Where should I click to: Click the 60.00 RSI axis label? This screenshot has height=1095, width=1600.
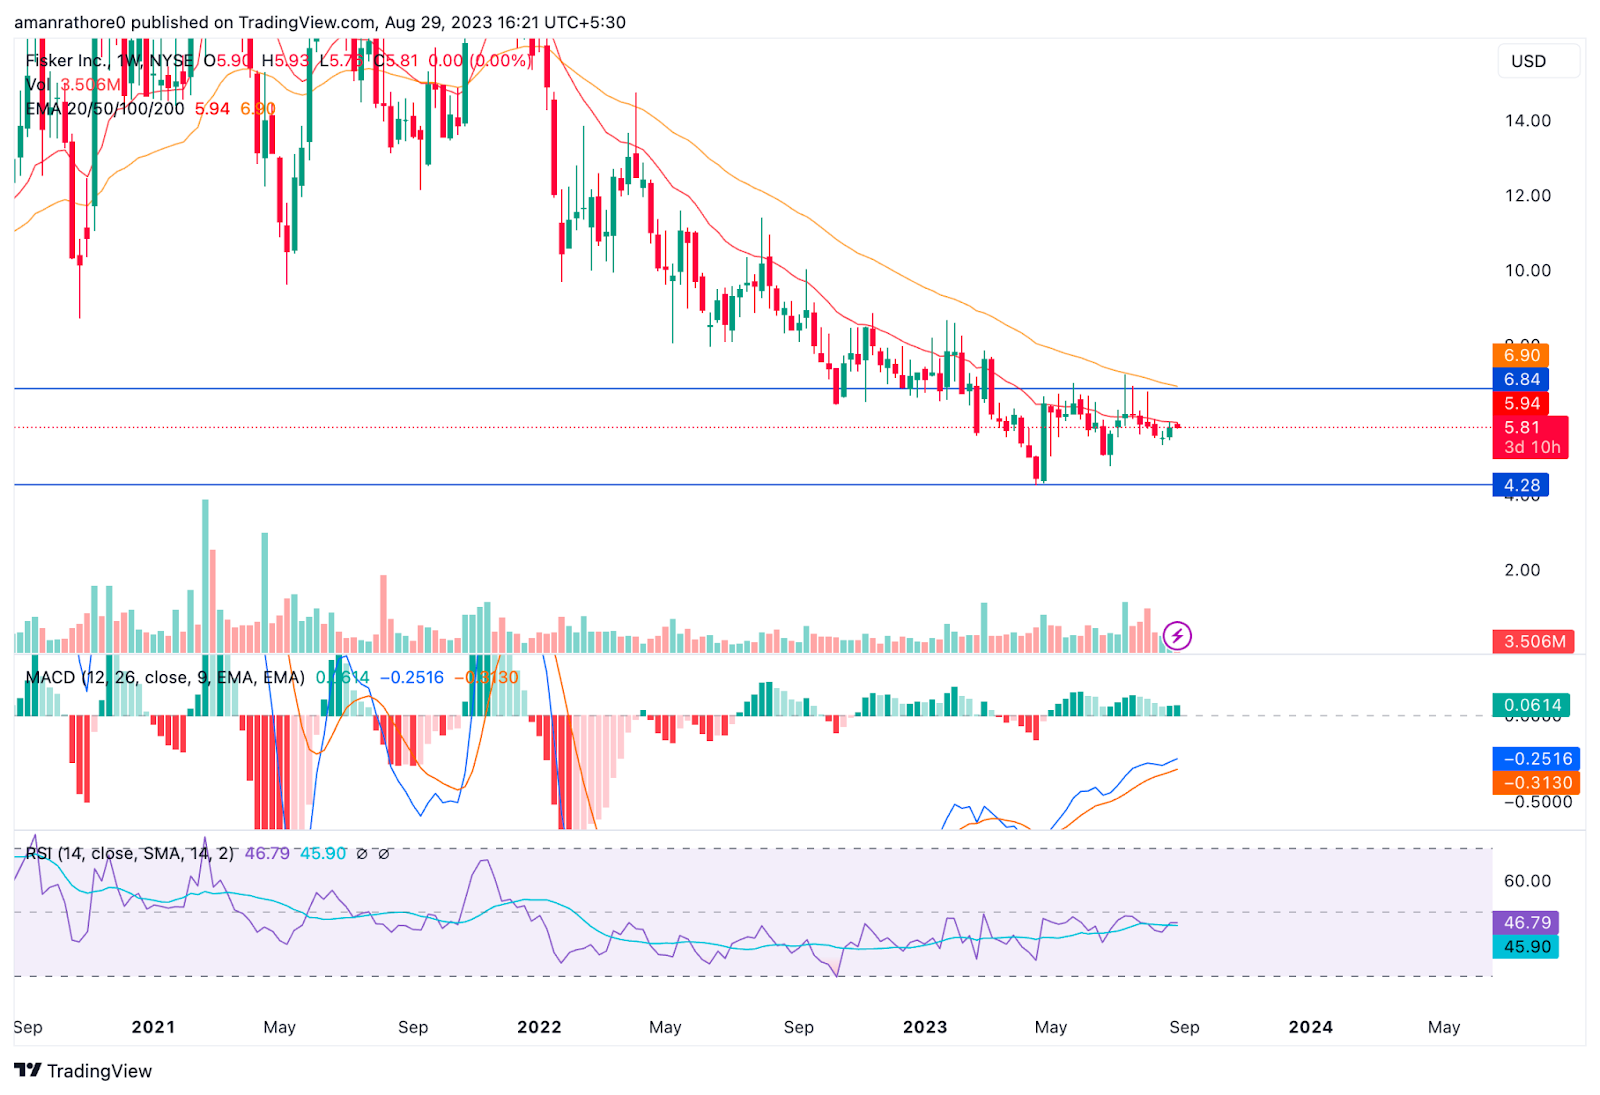1528,880
